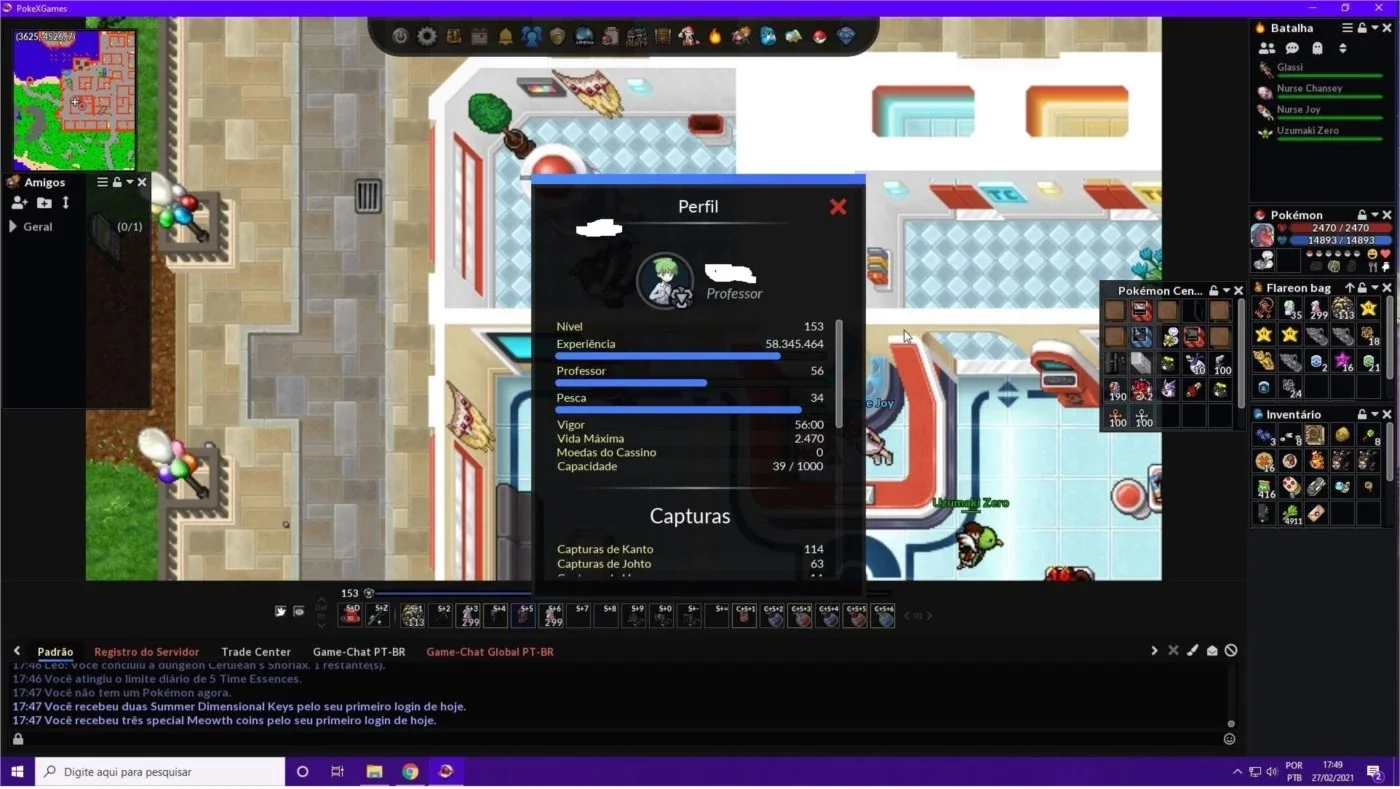Close the Perfil window with red X
Image resolution: width=1400 pixels, height=789 pixels.
point(838,206)
